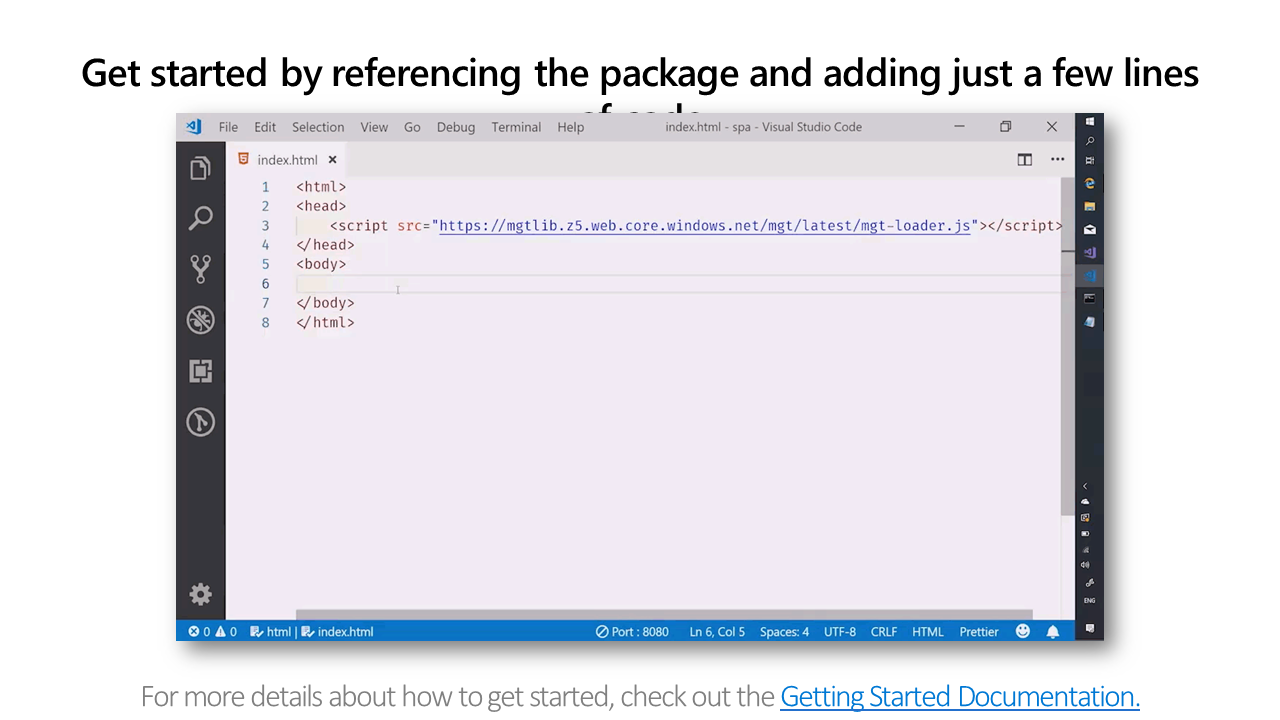Click the index.html status bar item

click(x=338, y=631)
